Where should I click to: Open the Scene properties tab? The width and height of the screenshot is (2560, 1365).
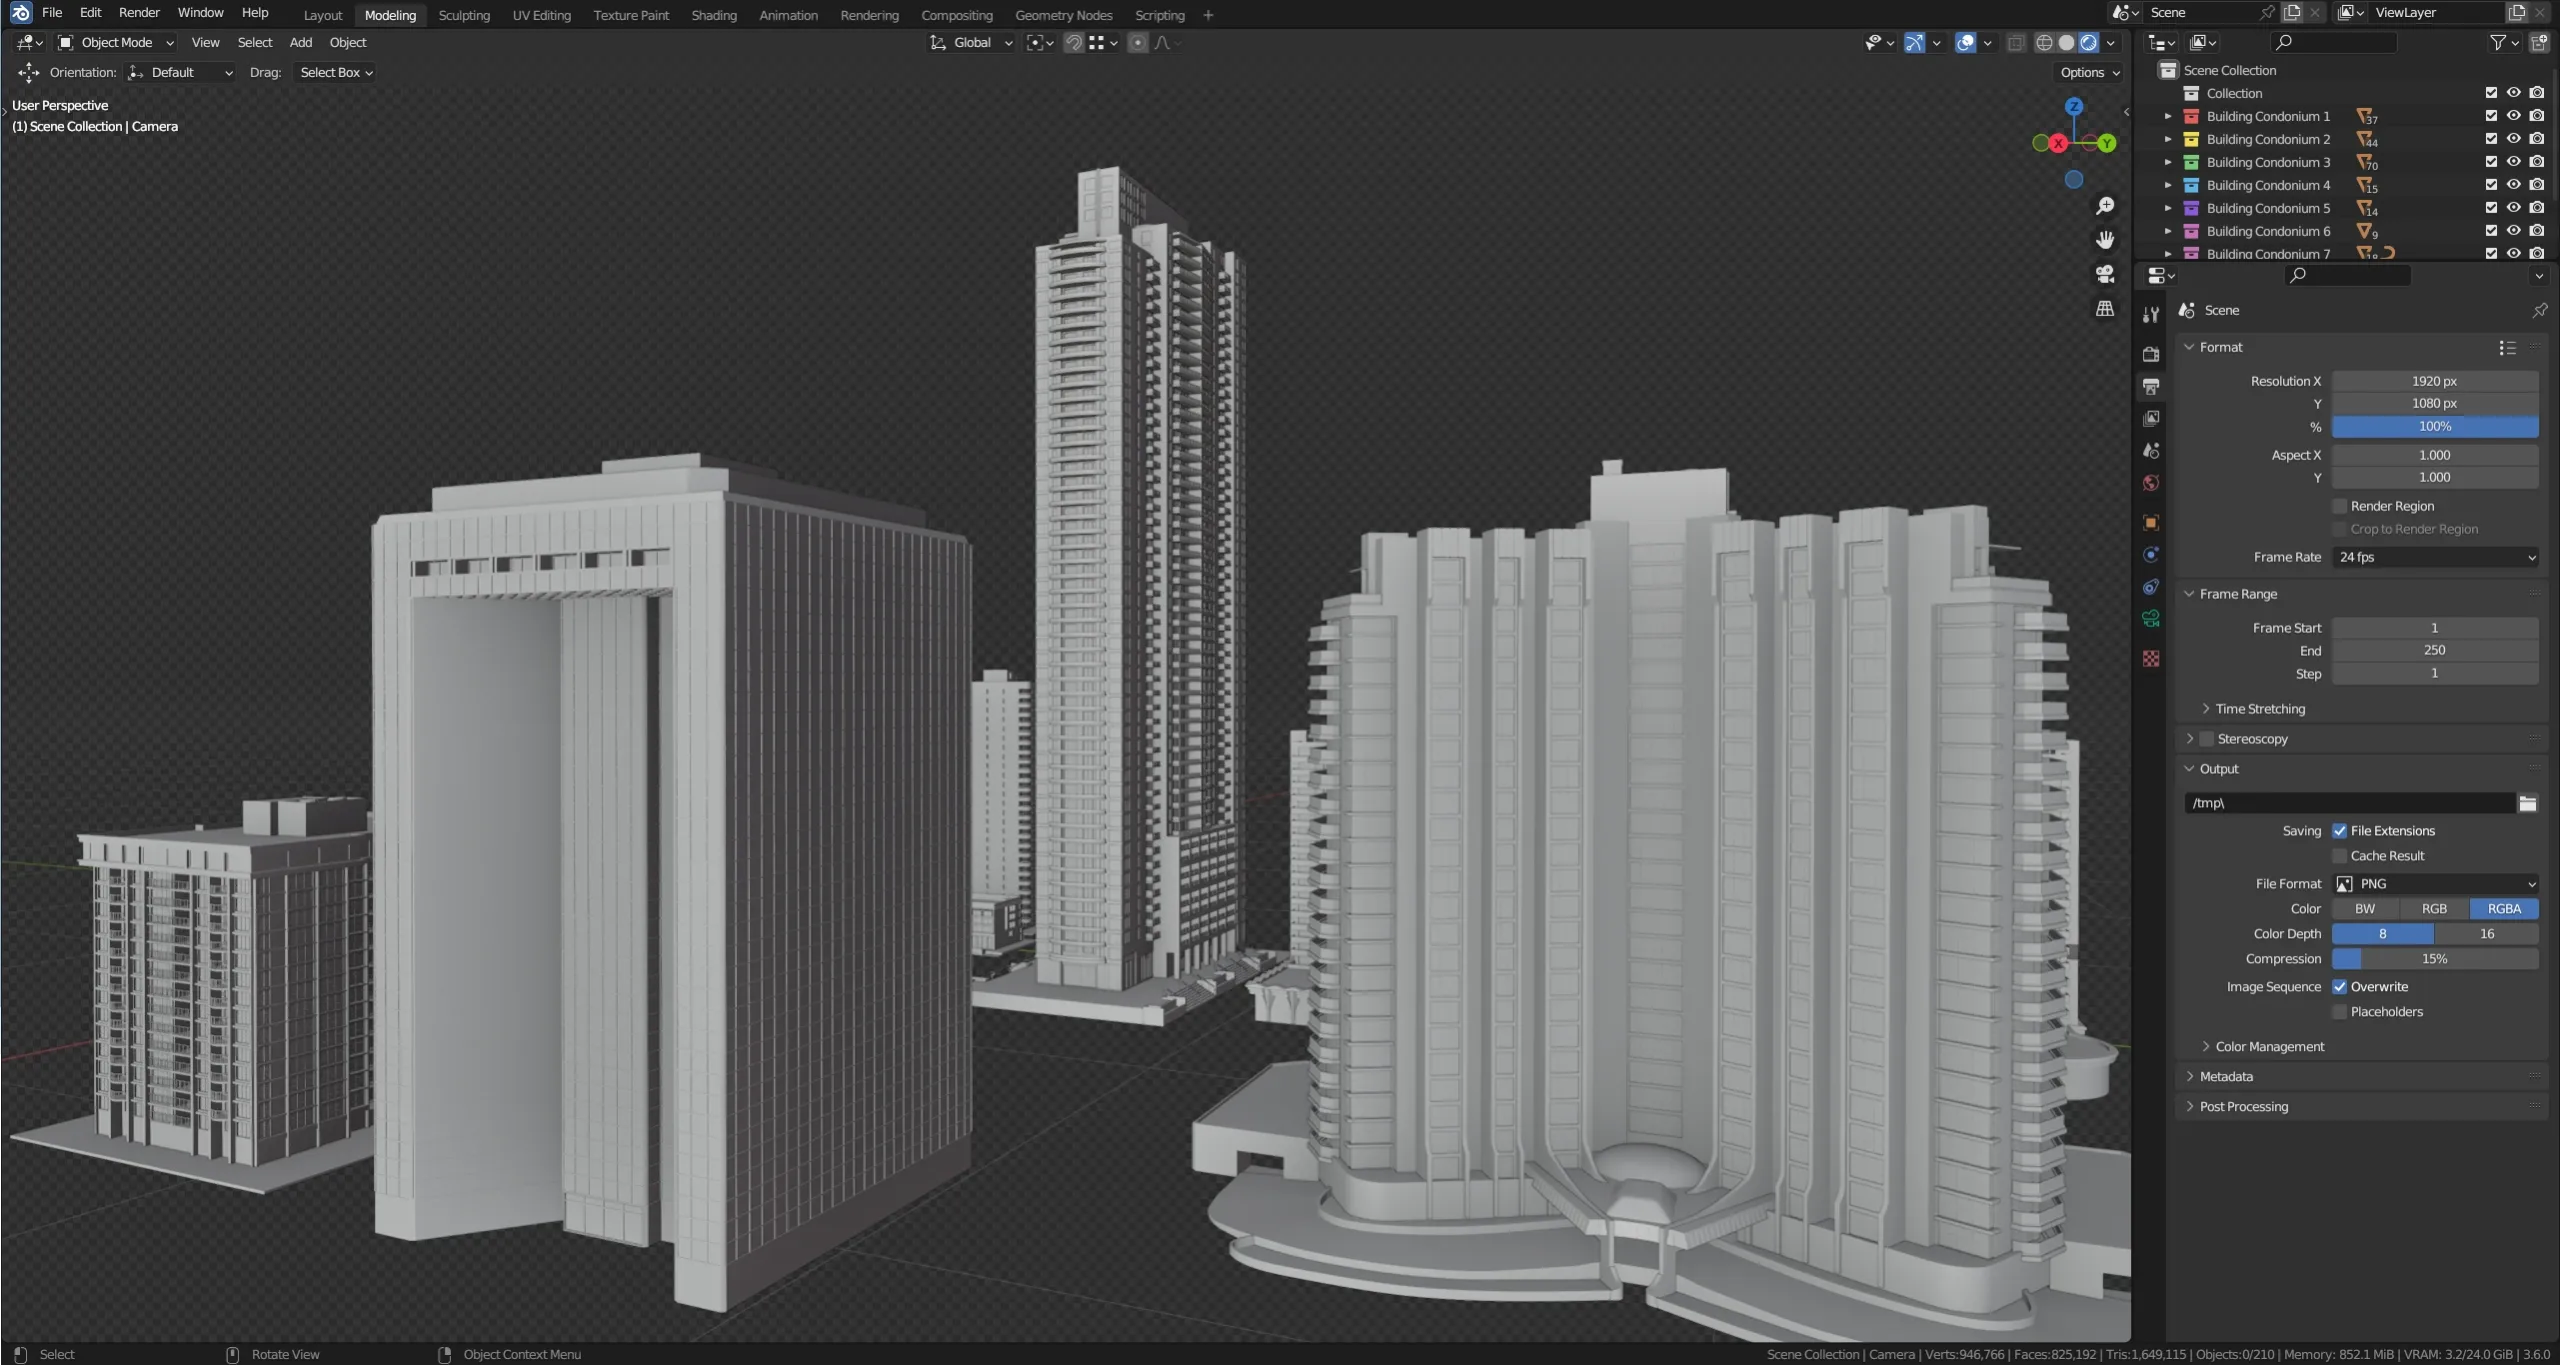(x=2151, y=450)
